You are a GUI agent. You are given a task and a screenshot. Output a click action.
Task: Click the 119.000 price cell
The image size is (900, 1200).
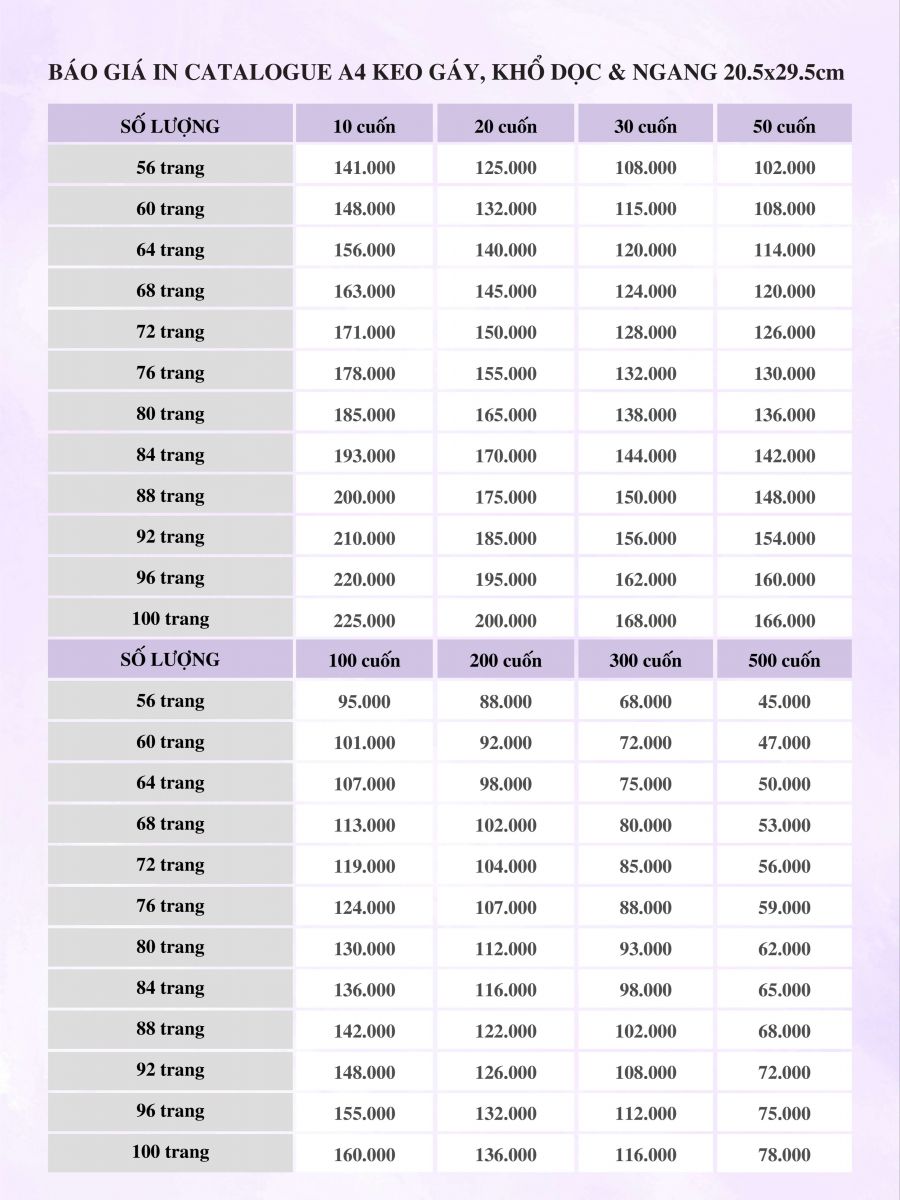[364, 866]
